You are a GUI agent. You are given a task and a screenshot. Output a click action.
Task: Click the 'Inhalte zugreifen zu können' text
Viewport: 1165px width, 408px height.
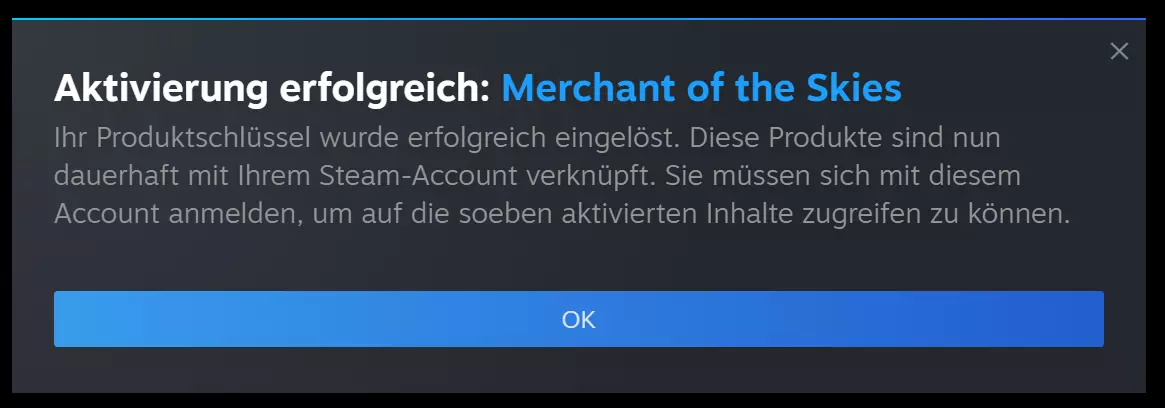point(888,215)
